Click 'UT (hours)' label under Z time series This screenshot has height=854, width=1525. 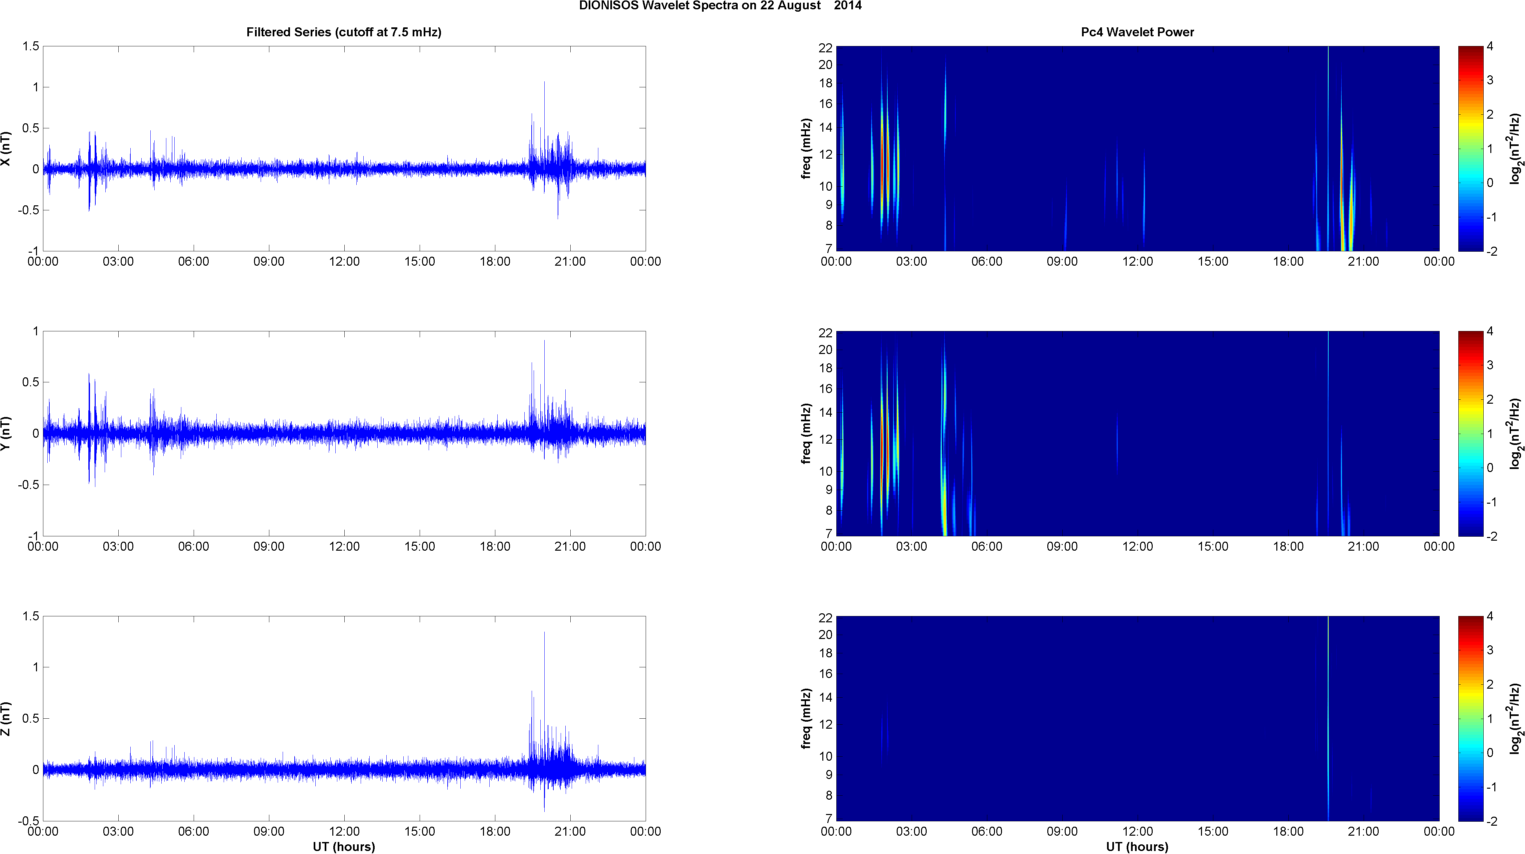pos(344,846)
